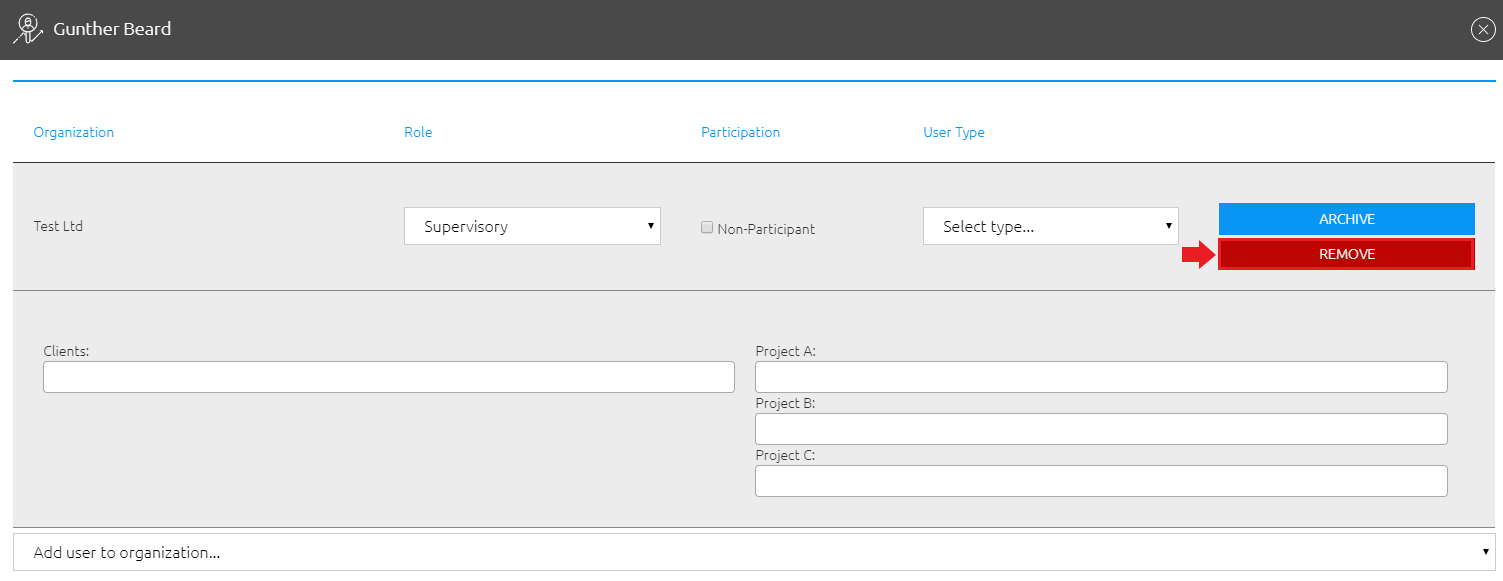This screenshot has height=581, width=1503.
Task: Click into the Project A field
Action: click(1100, 377)
